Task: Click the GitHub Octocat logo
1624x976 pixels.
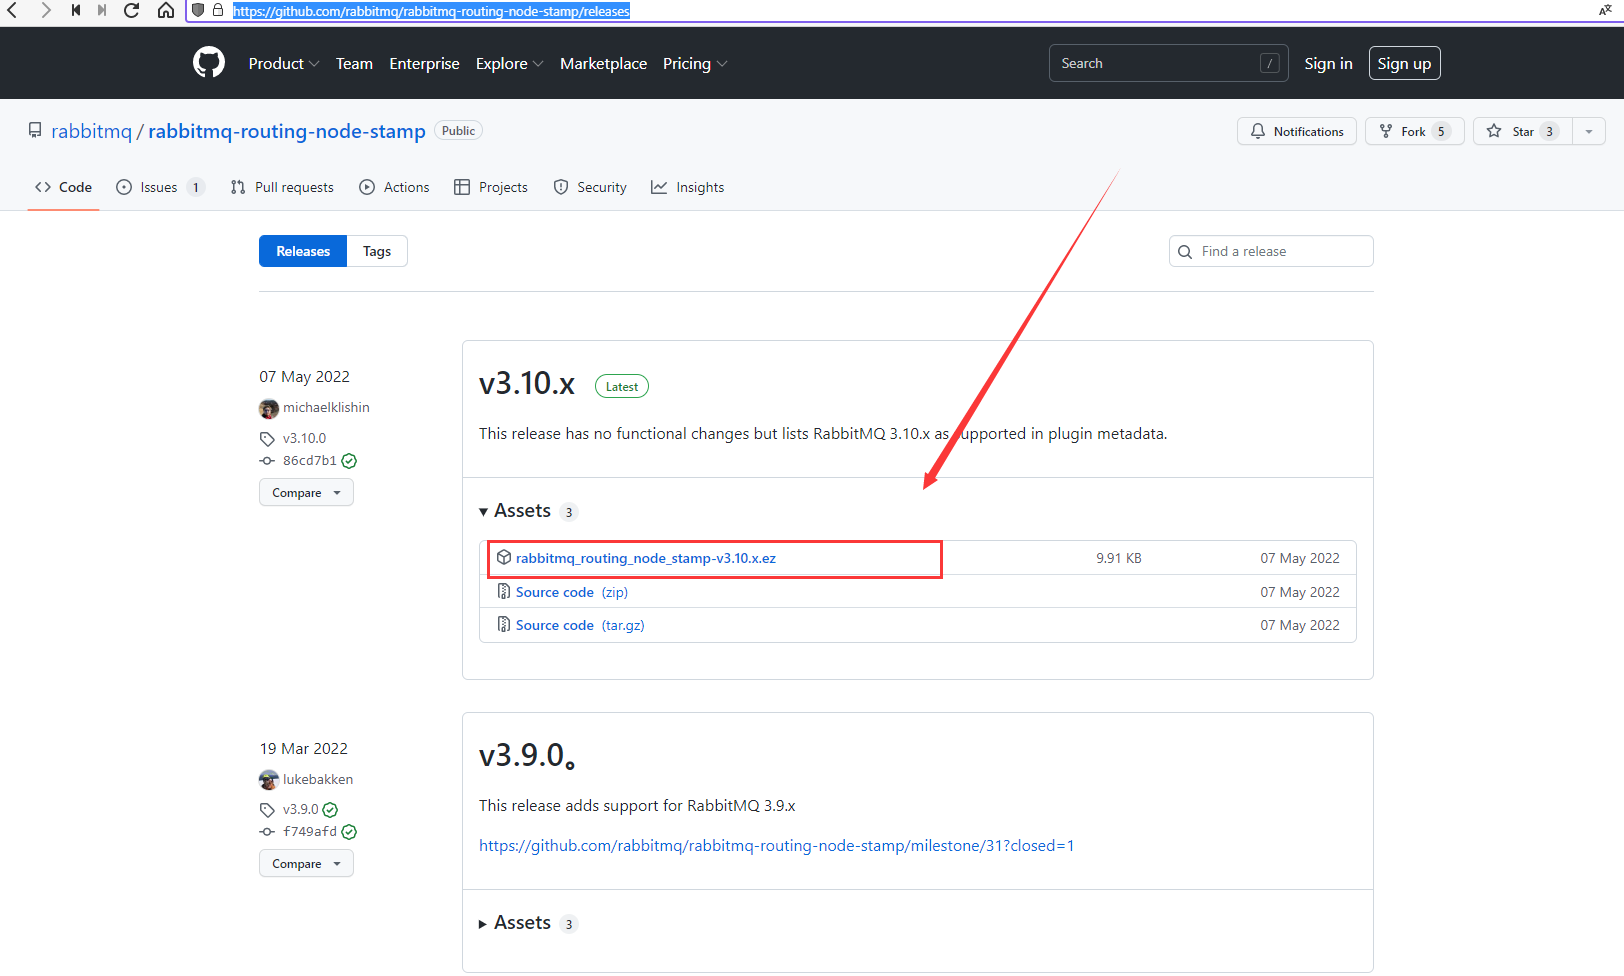Action: (x=209, y=63)
